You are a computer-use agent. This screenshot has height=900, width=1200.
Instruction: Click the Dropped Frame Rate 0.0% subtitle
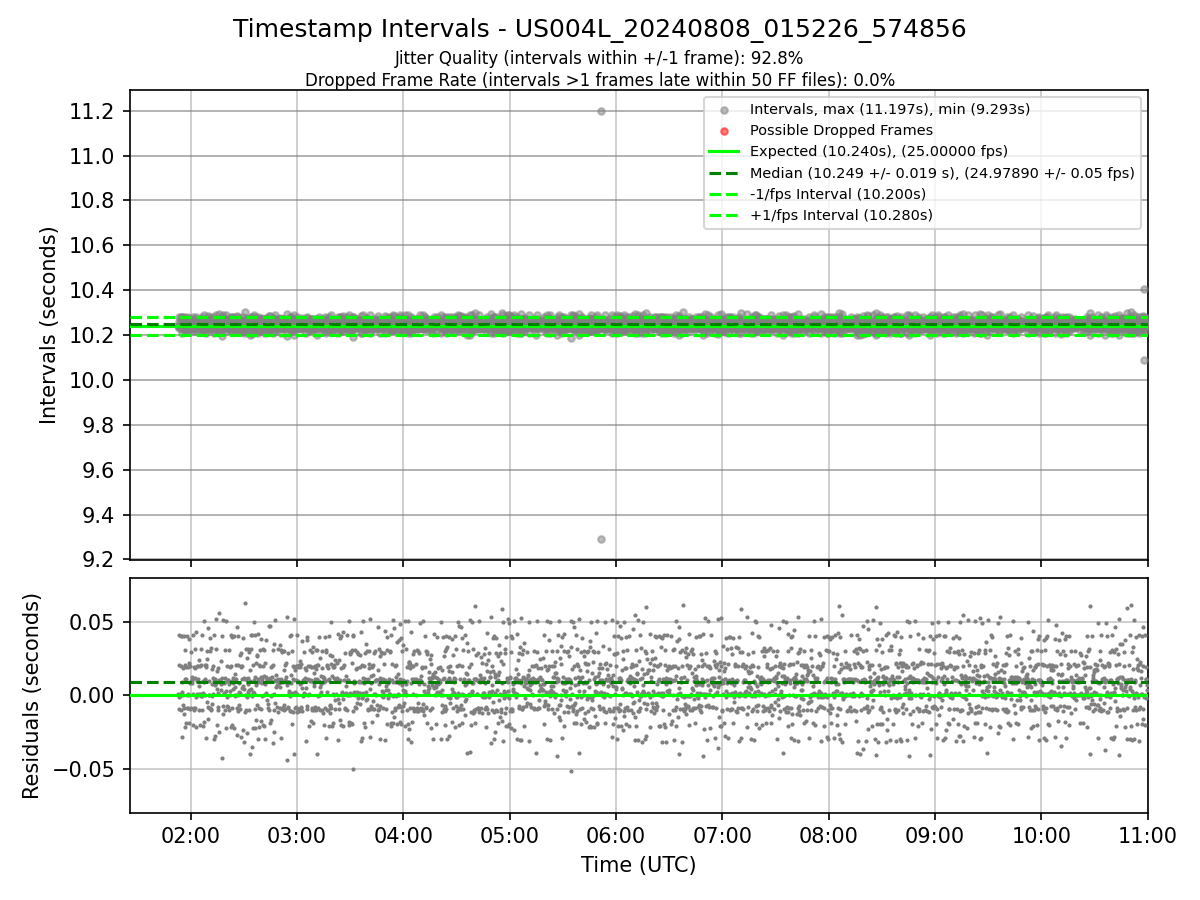click(600, 80)
